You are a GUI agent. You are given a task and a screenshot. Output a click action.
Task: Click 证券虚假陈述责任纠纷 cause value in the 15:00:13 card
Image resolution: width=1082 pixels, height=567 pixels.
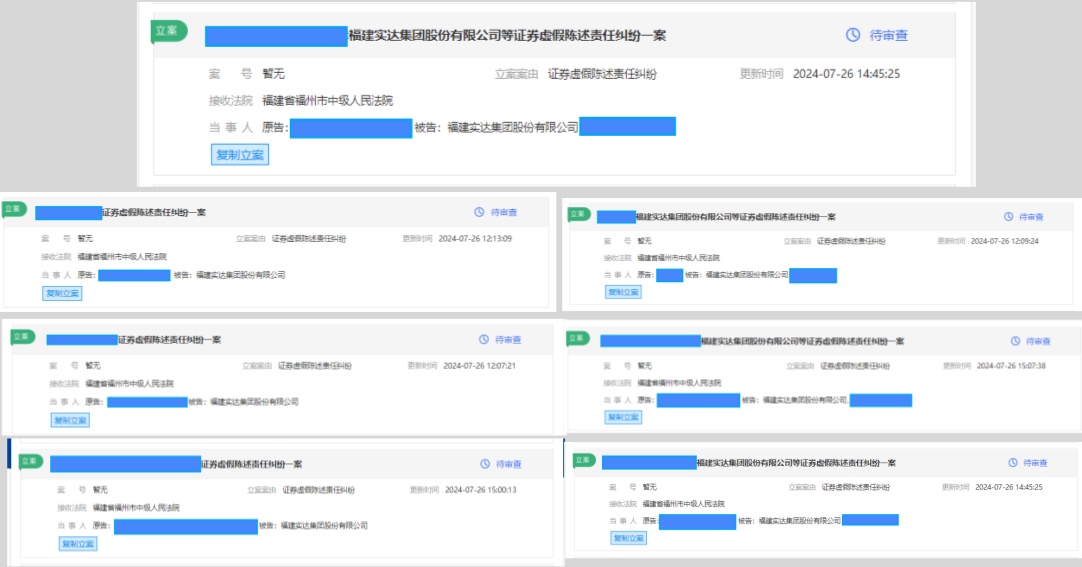(318, 490)
